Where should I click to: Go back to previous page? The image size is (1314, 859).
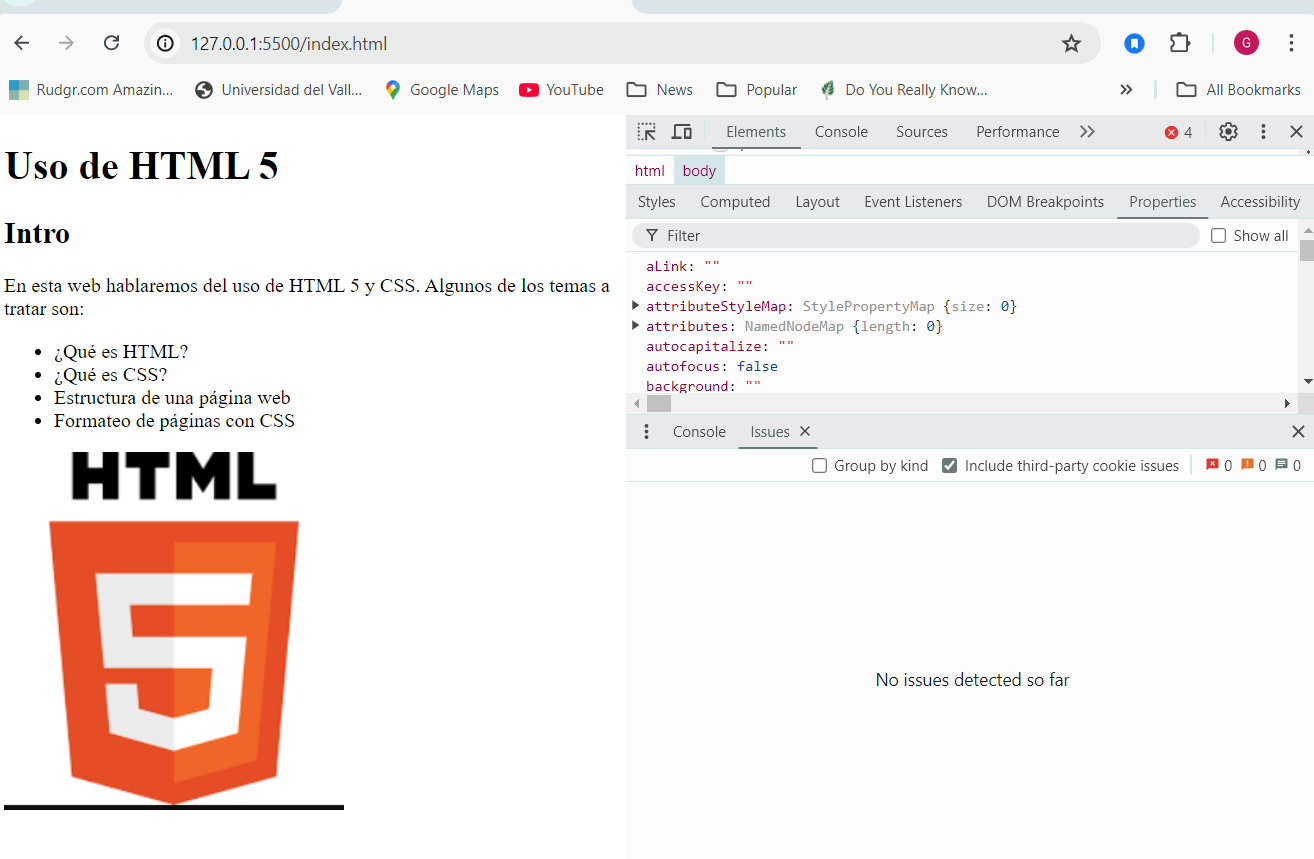point(21,43)
